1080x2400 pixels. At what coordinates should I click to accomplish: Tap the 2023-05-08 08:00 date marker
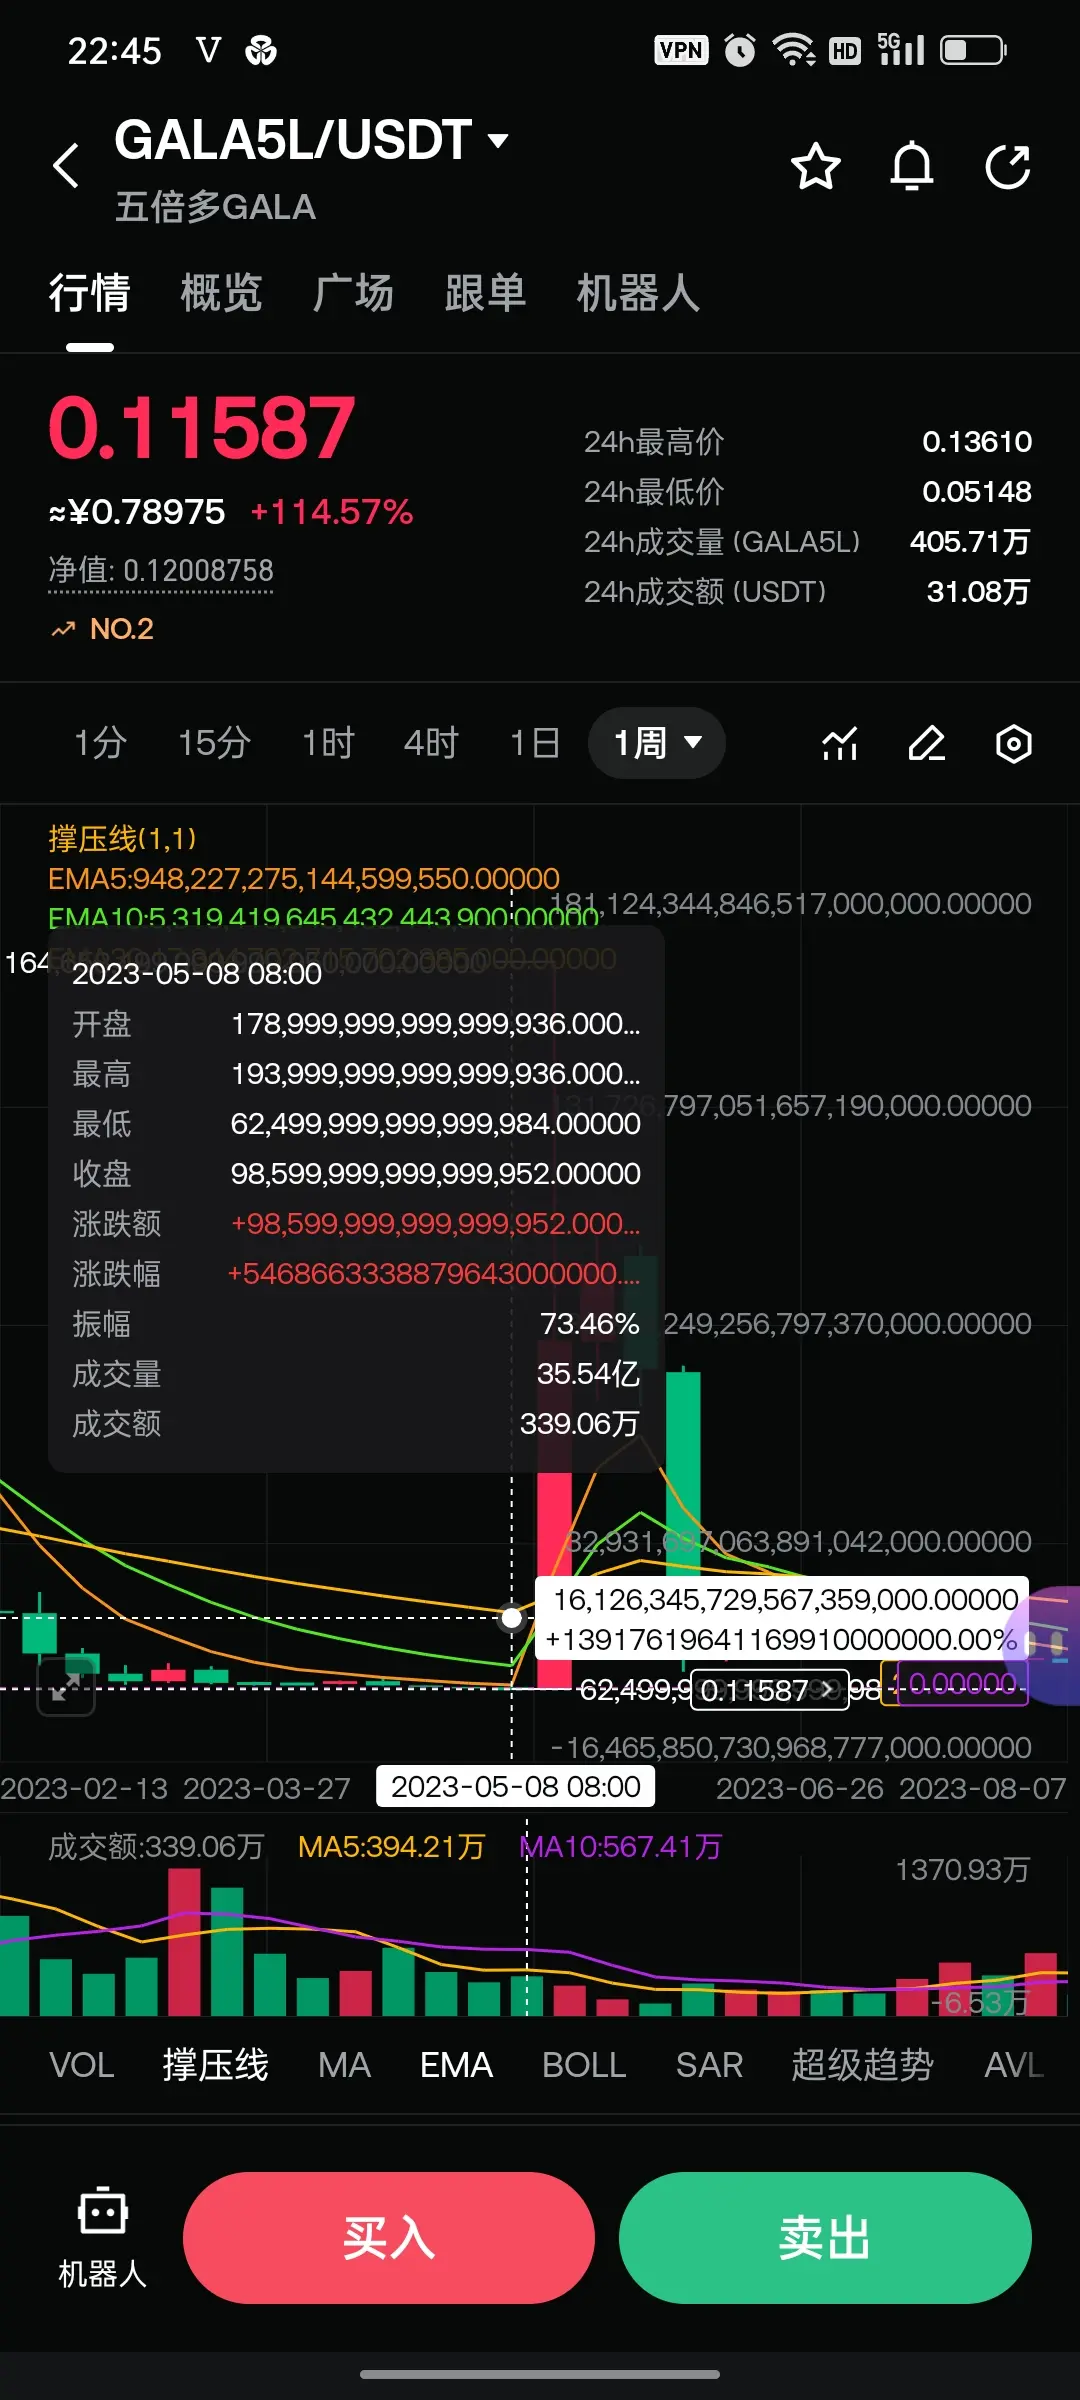pos(515,1787)
